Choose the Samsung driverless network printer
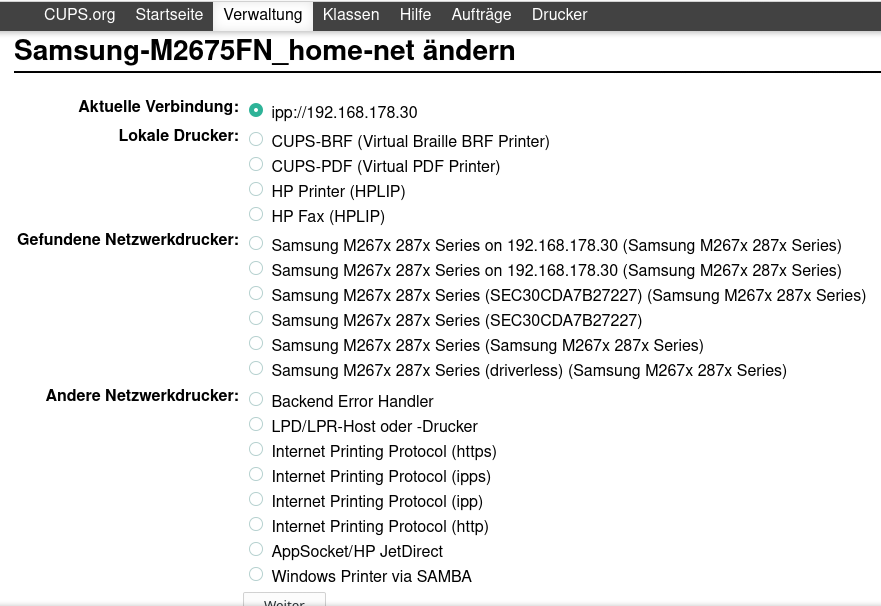This screenshot has width=881, height=606. (x=257, y=369)
